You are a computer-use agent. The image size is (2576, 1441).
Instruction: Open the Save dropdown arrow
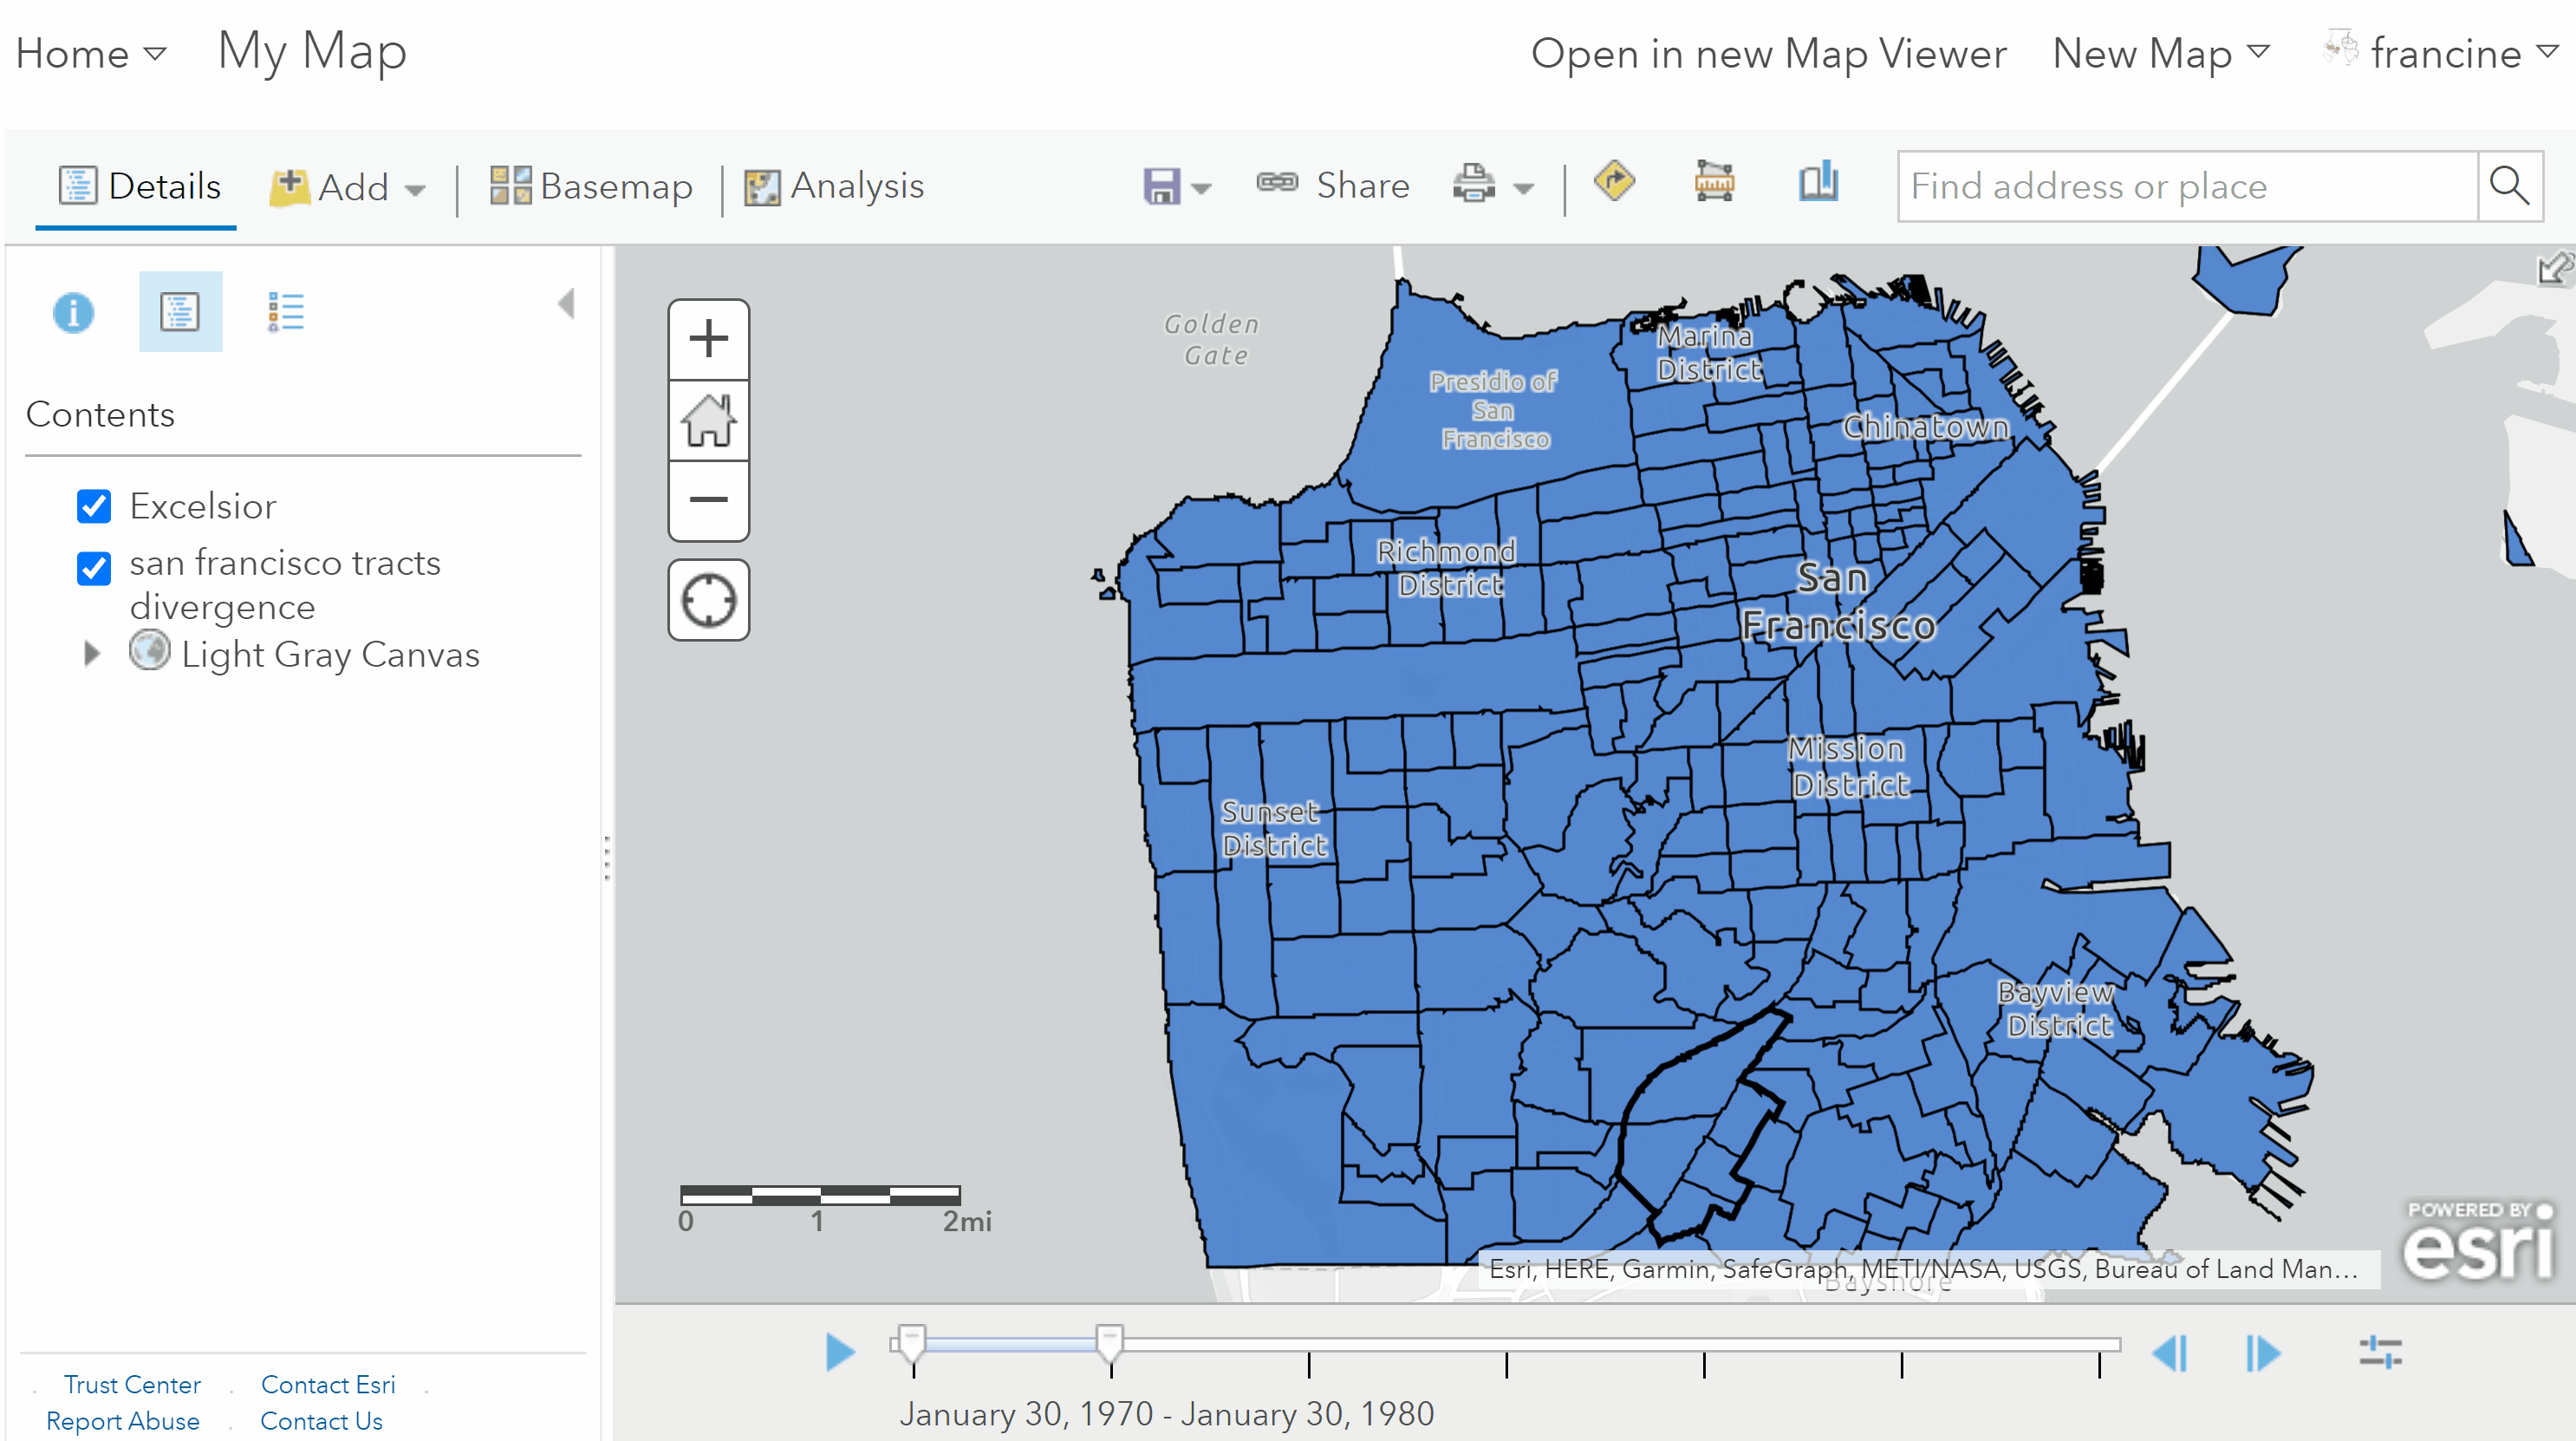click(1202, 188)
